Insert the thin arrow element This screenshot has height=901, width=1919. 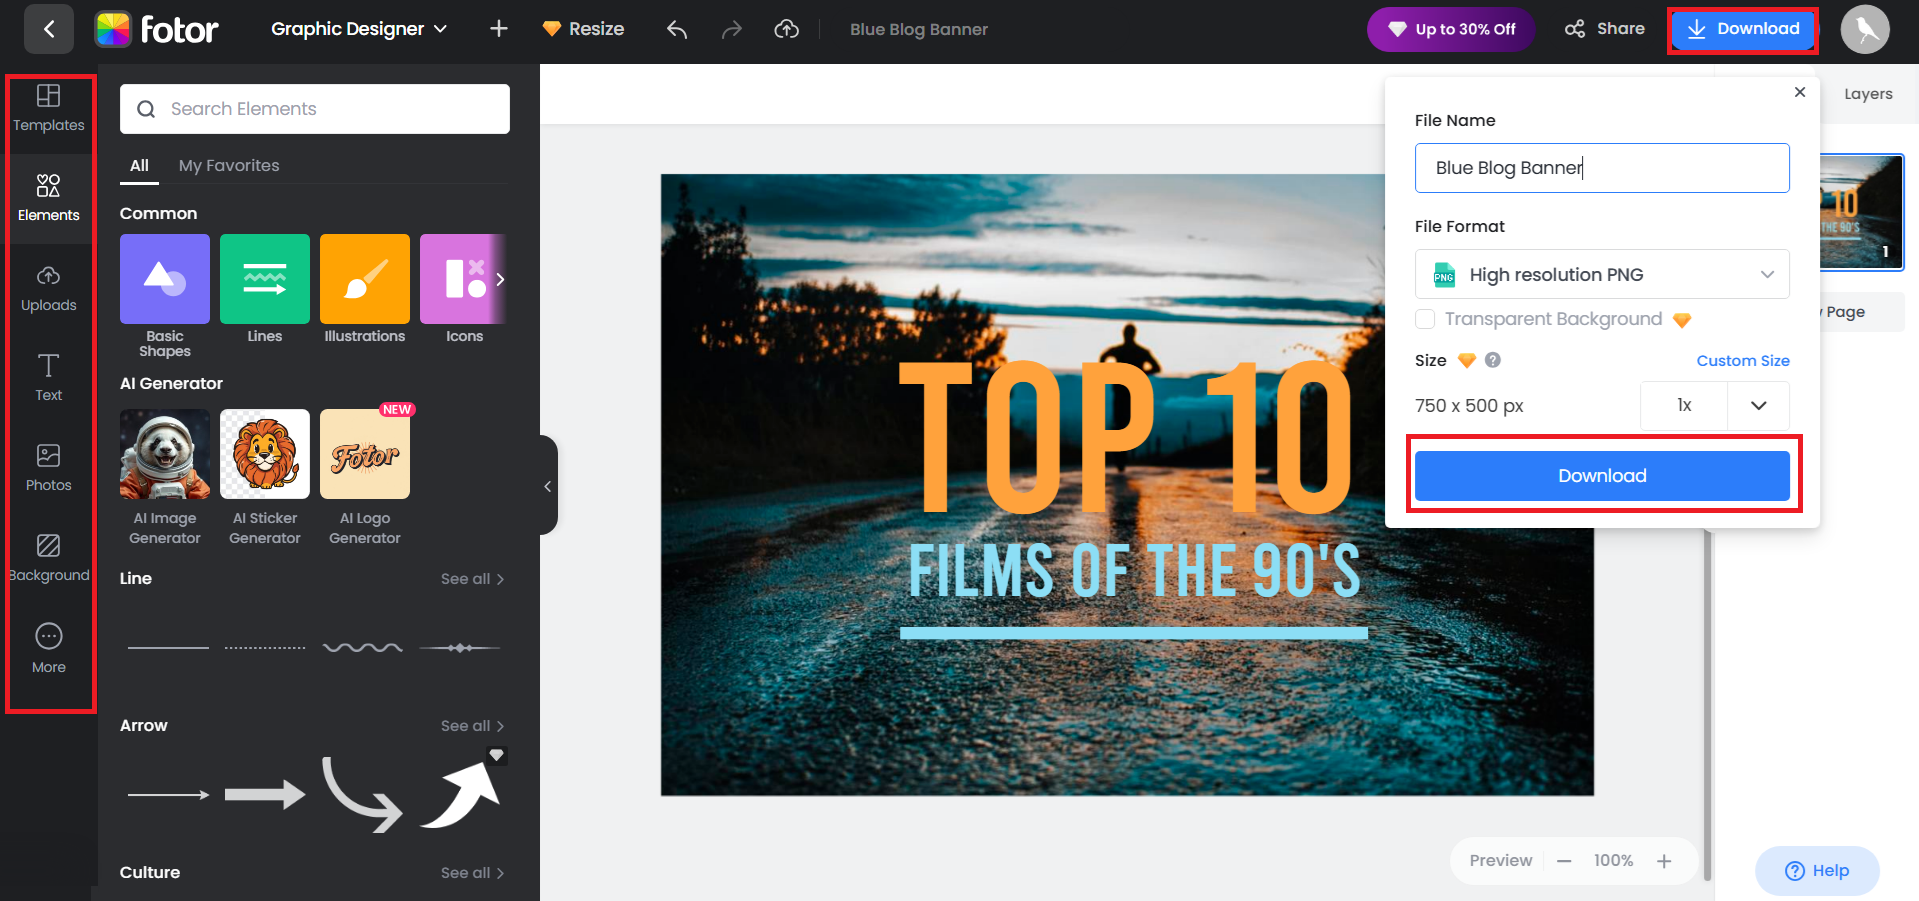(x=168, y=795)
